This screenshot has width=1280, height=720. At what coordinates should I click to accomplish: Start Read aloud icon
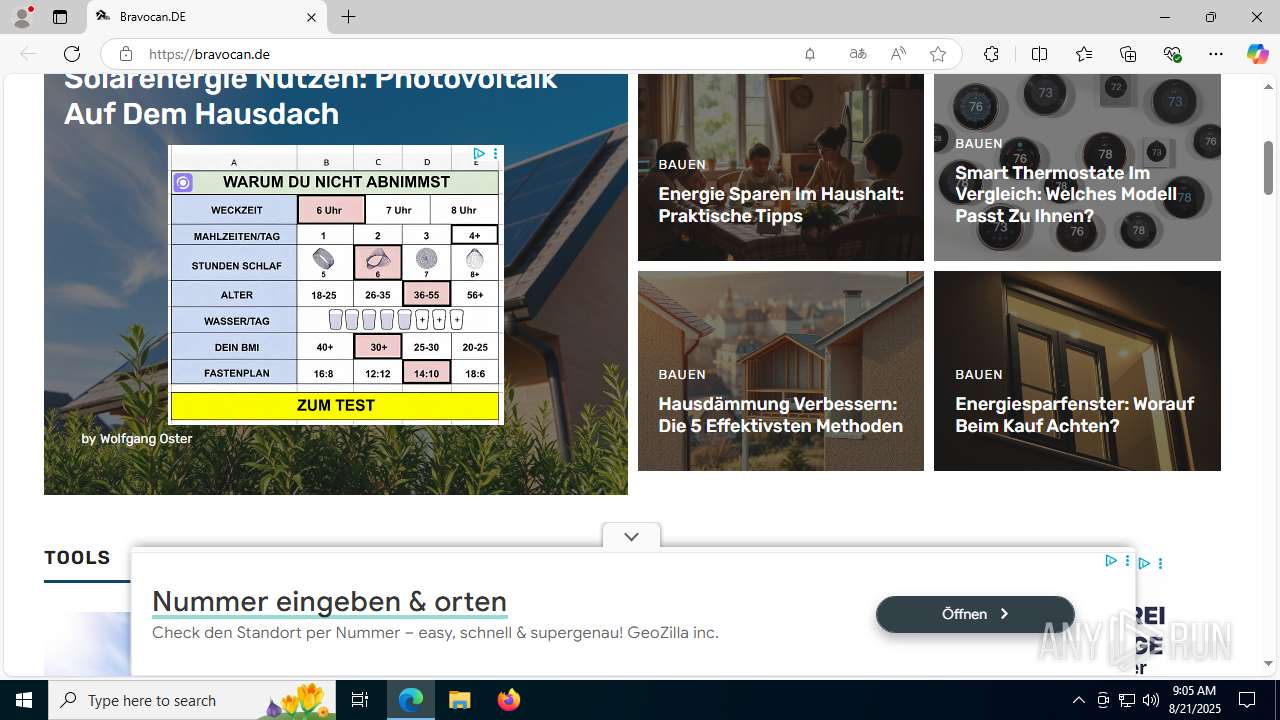pos(898,54)
